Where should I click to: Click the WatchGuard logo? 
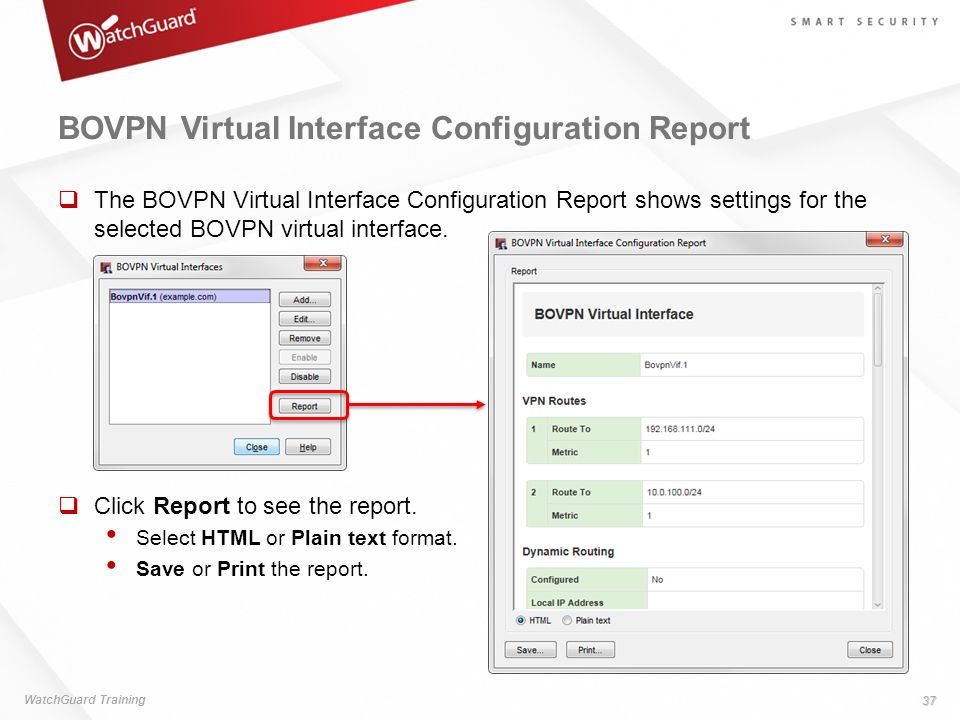coord(133,33)
